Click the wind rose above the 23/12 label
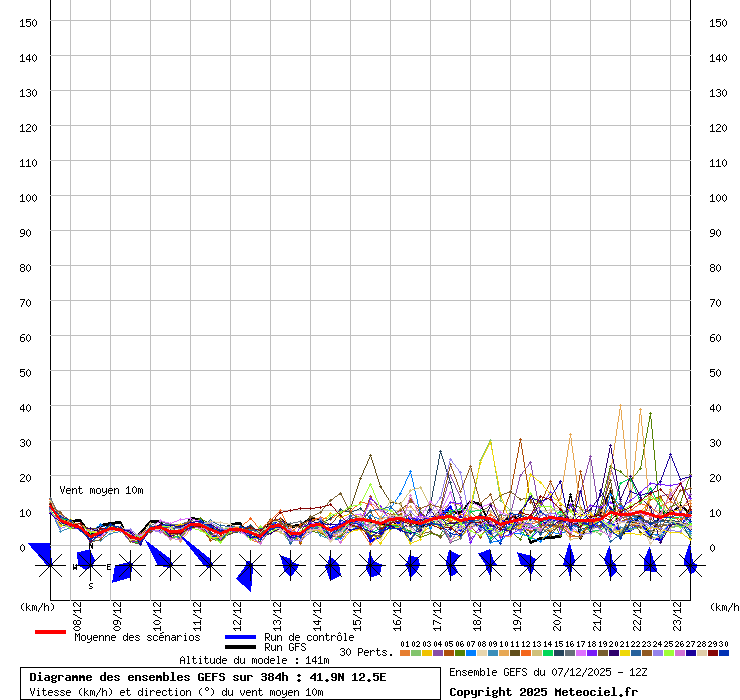Viewport: 740px width, 700px height. [690, 566]
